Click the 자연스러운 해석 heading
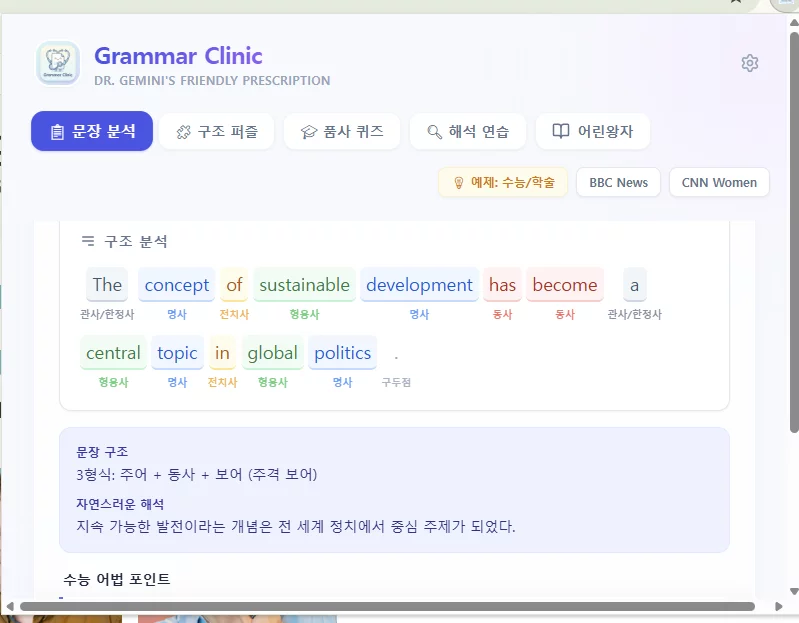The image size is (799, 623). [120, 504]
